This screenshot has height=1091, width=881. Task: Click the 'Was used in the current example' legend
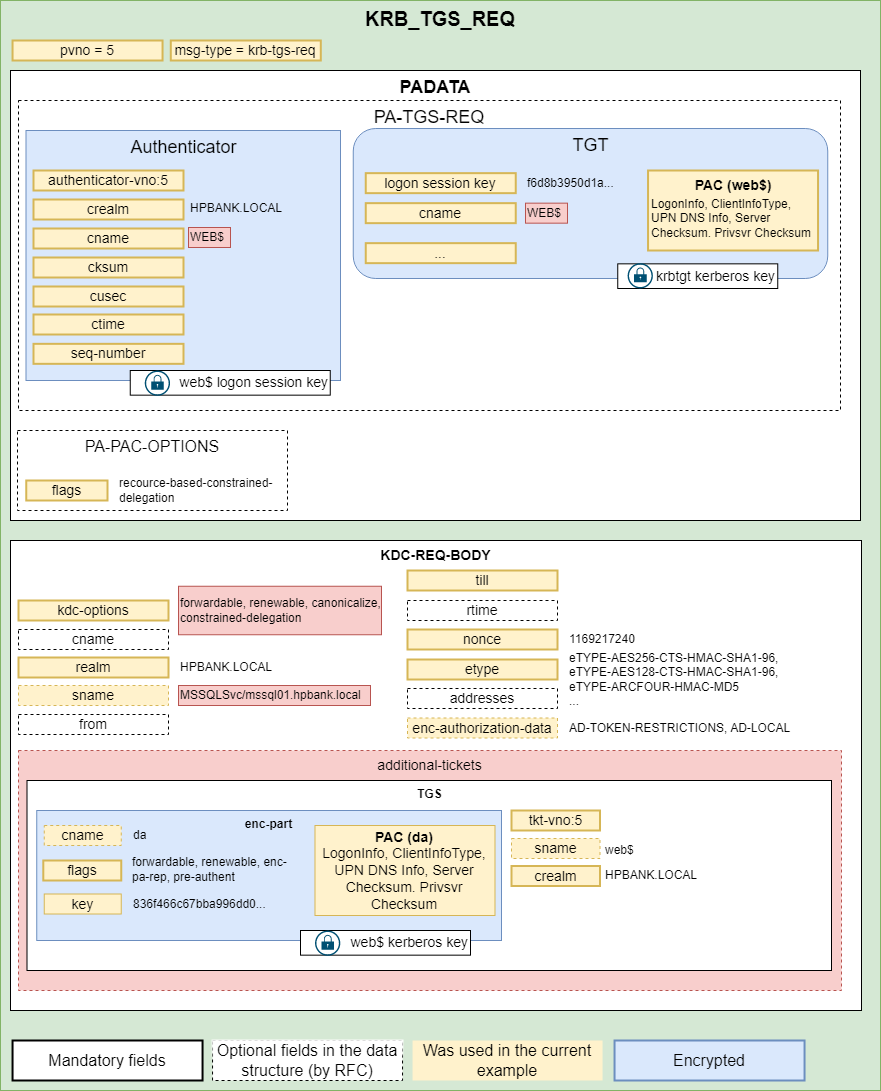click(507, 1060)
